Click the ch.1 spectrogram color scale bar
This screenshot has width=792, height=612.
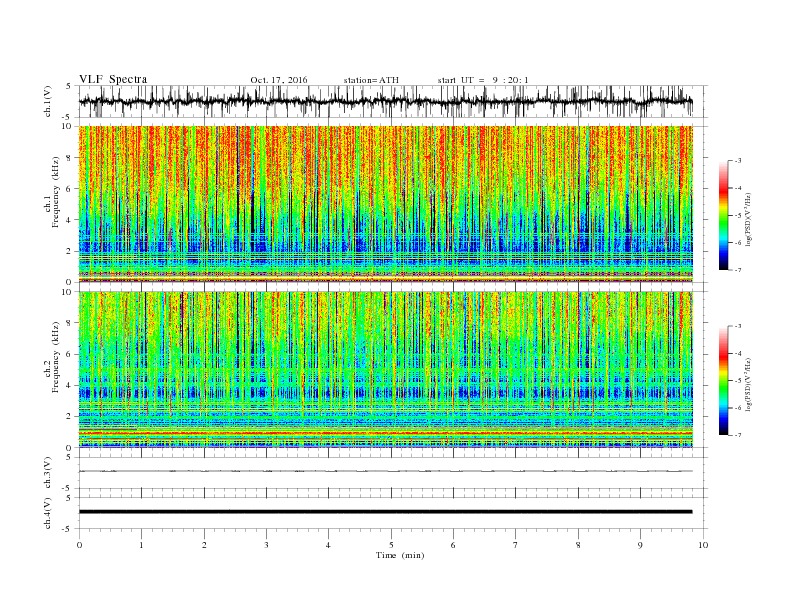(x=723, y=215)
